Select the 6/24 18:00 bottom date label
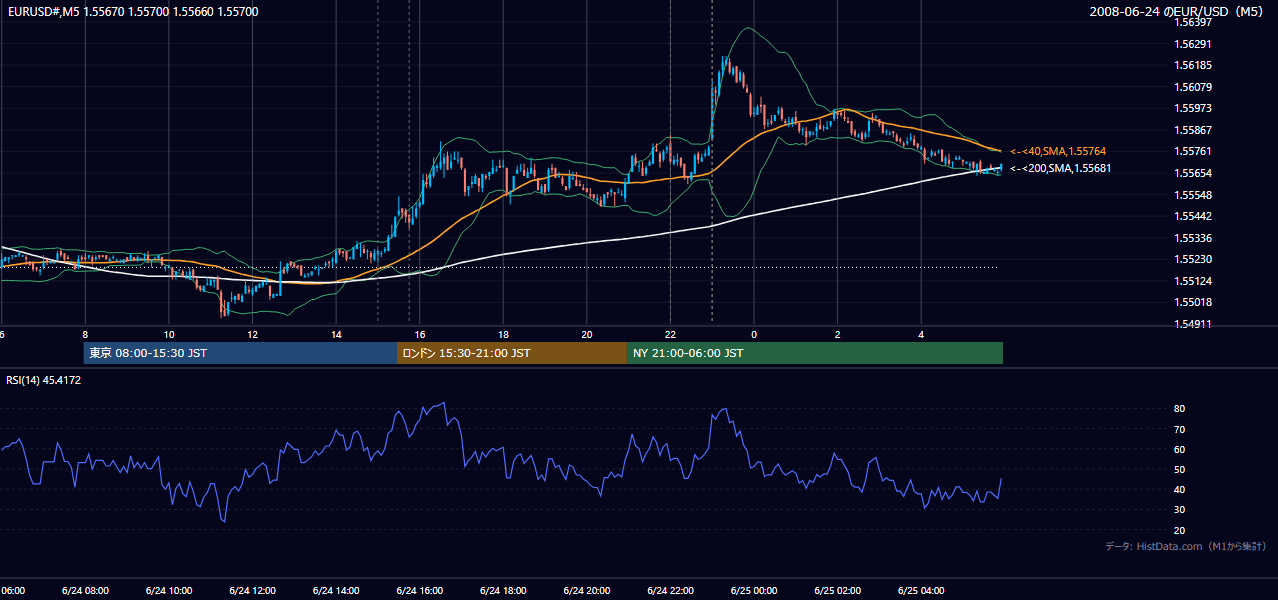 pos(503,591)
